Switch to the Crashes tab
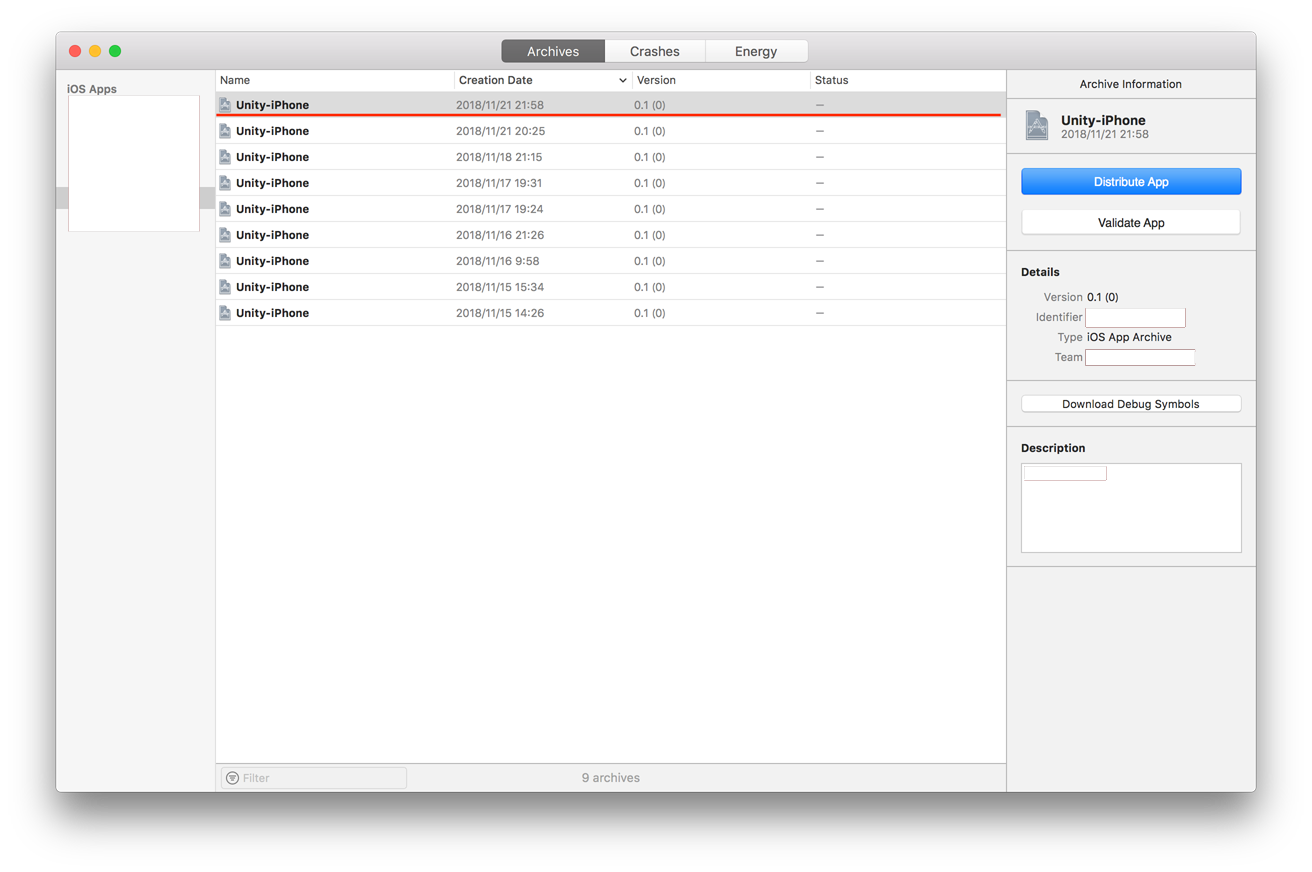 (655, 50)
